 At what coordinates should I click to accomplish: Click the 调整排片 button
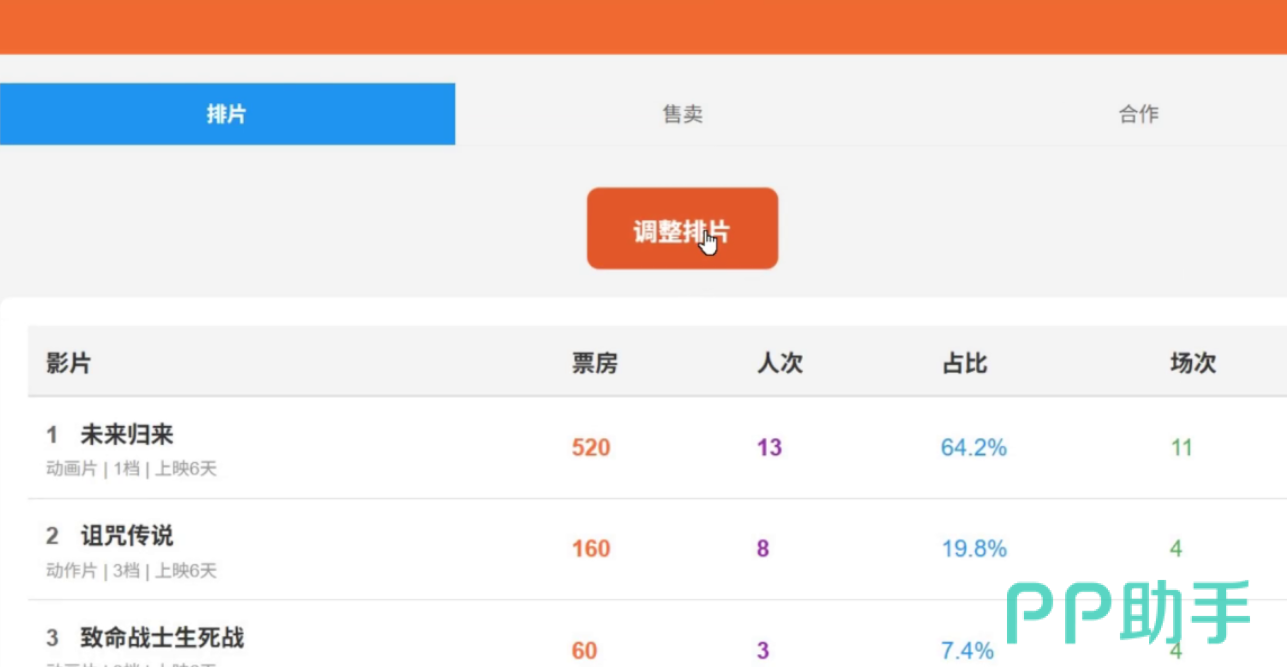pos(682,228)
